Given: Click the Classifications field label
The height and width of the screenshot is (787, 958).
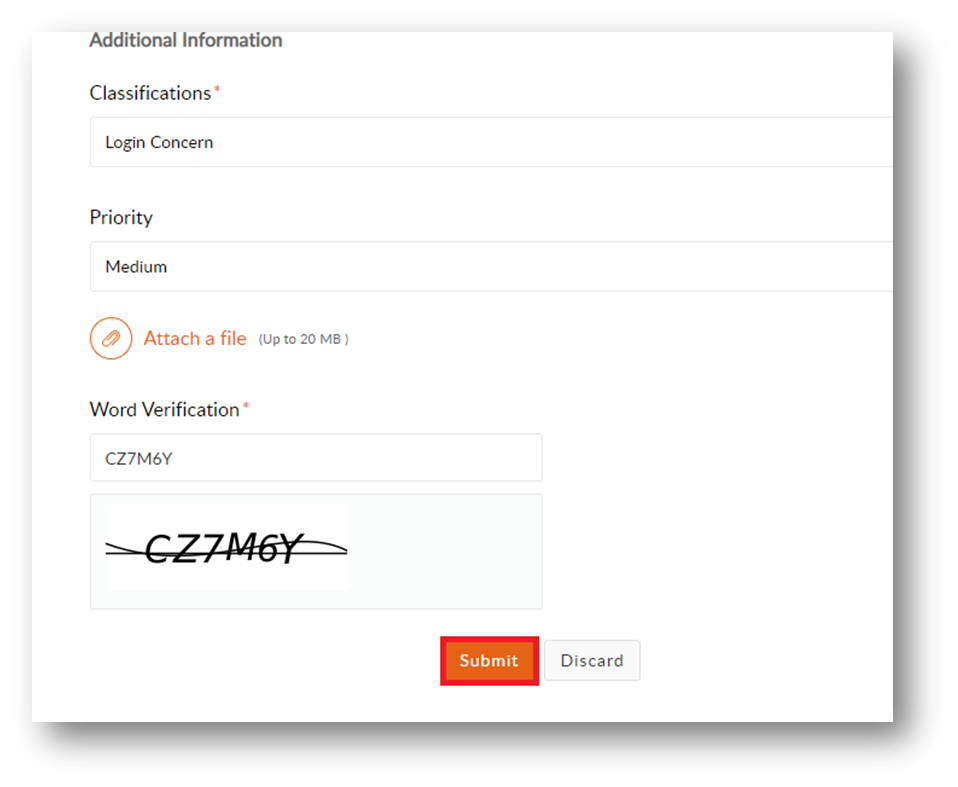Looking at the screenshot, I should click(150, 93).
